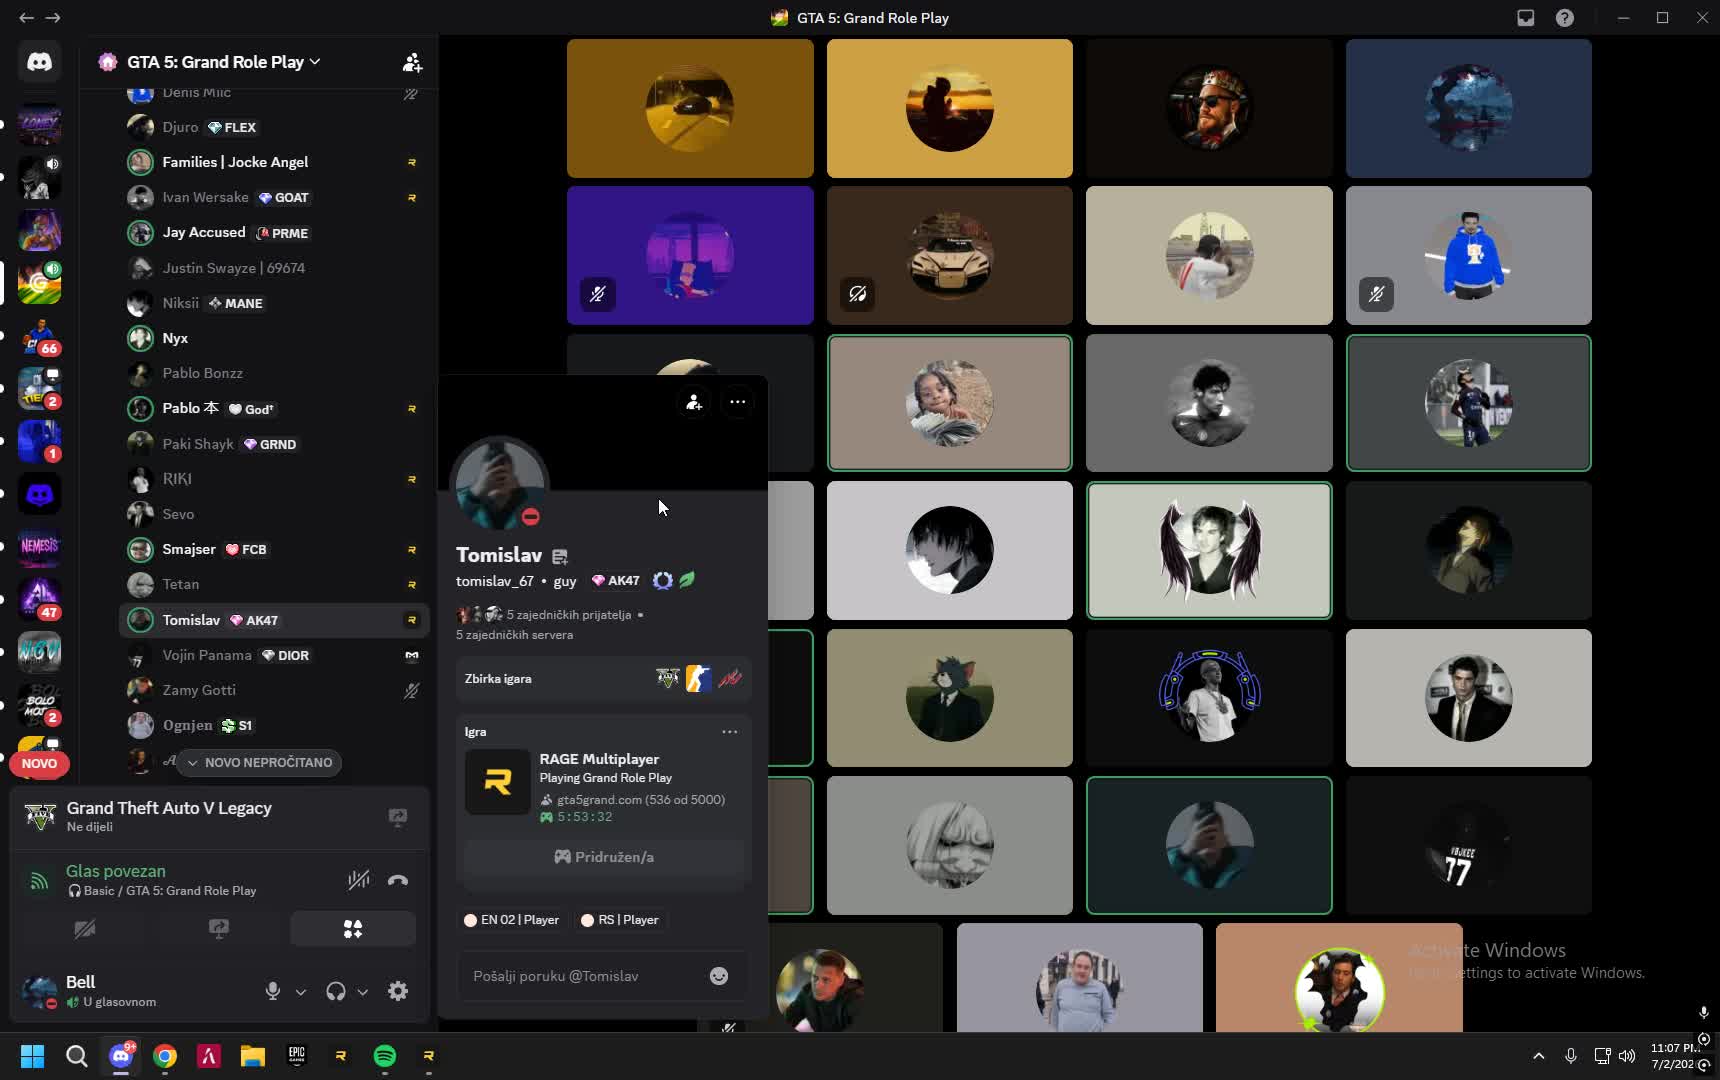Open user settings gear icon
Viewport: 1720px width, 1080px height.
398,991
